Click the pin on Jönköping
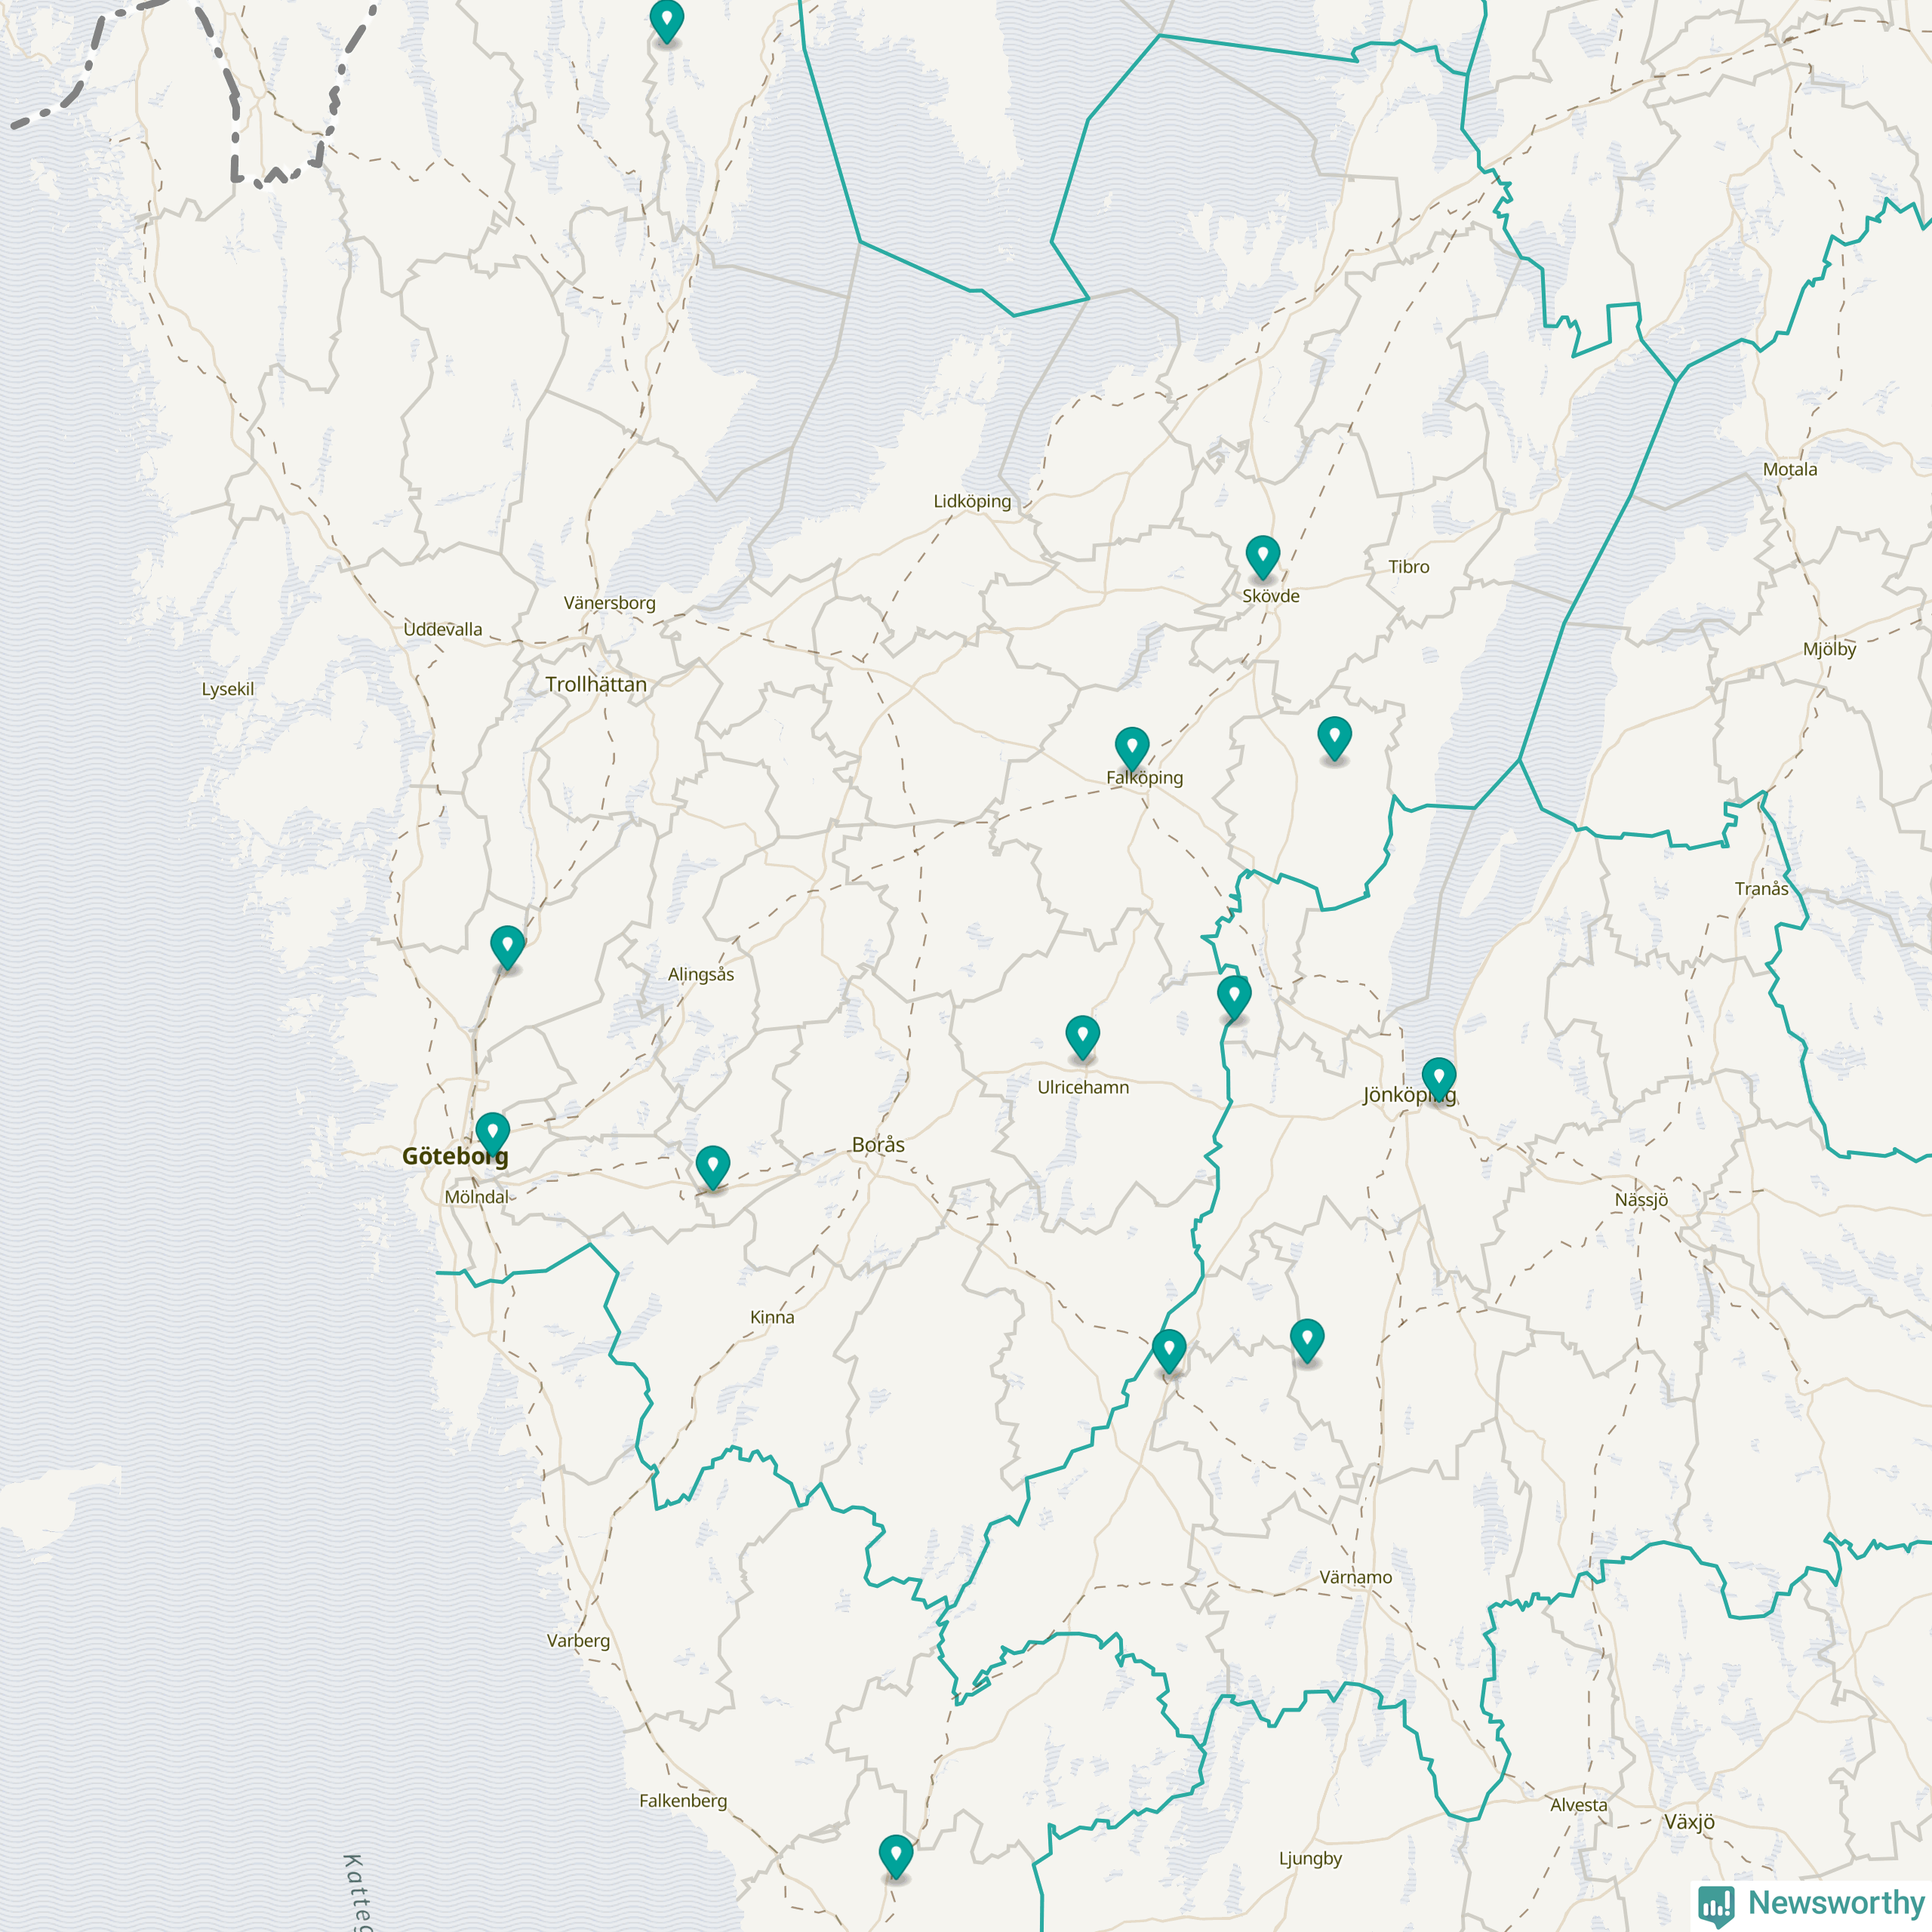The height and width of the screenshot is (1932, 1932). coord(1438,1077)
